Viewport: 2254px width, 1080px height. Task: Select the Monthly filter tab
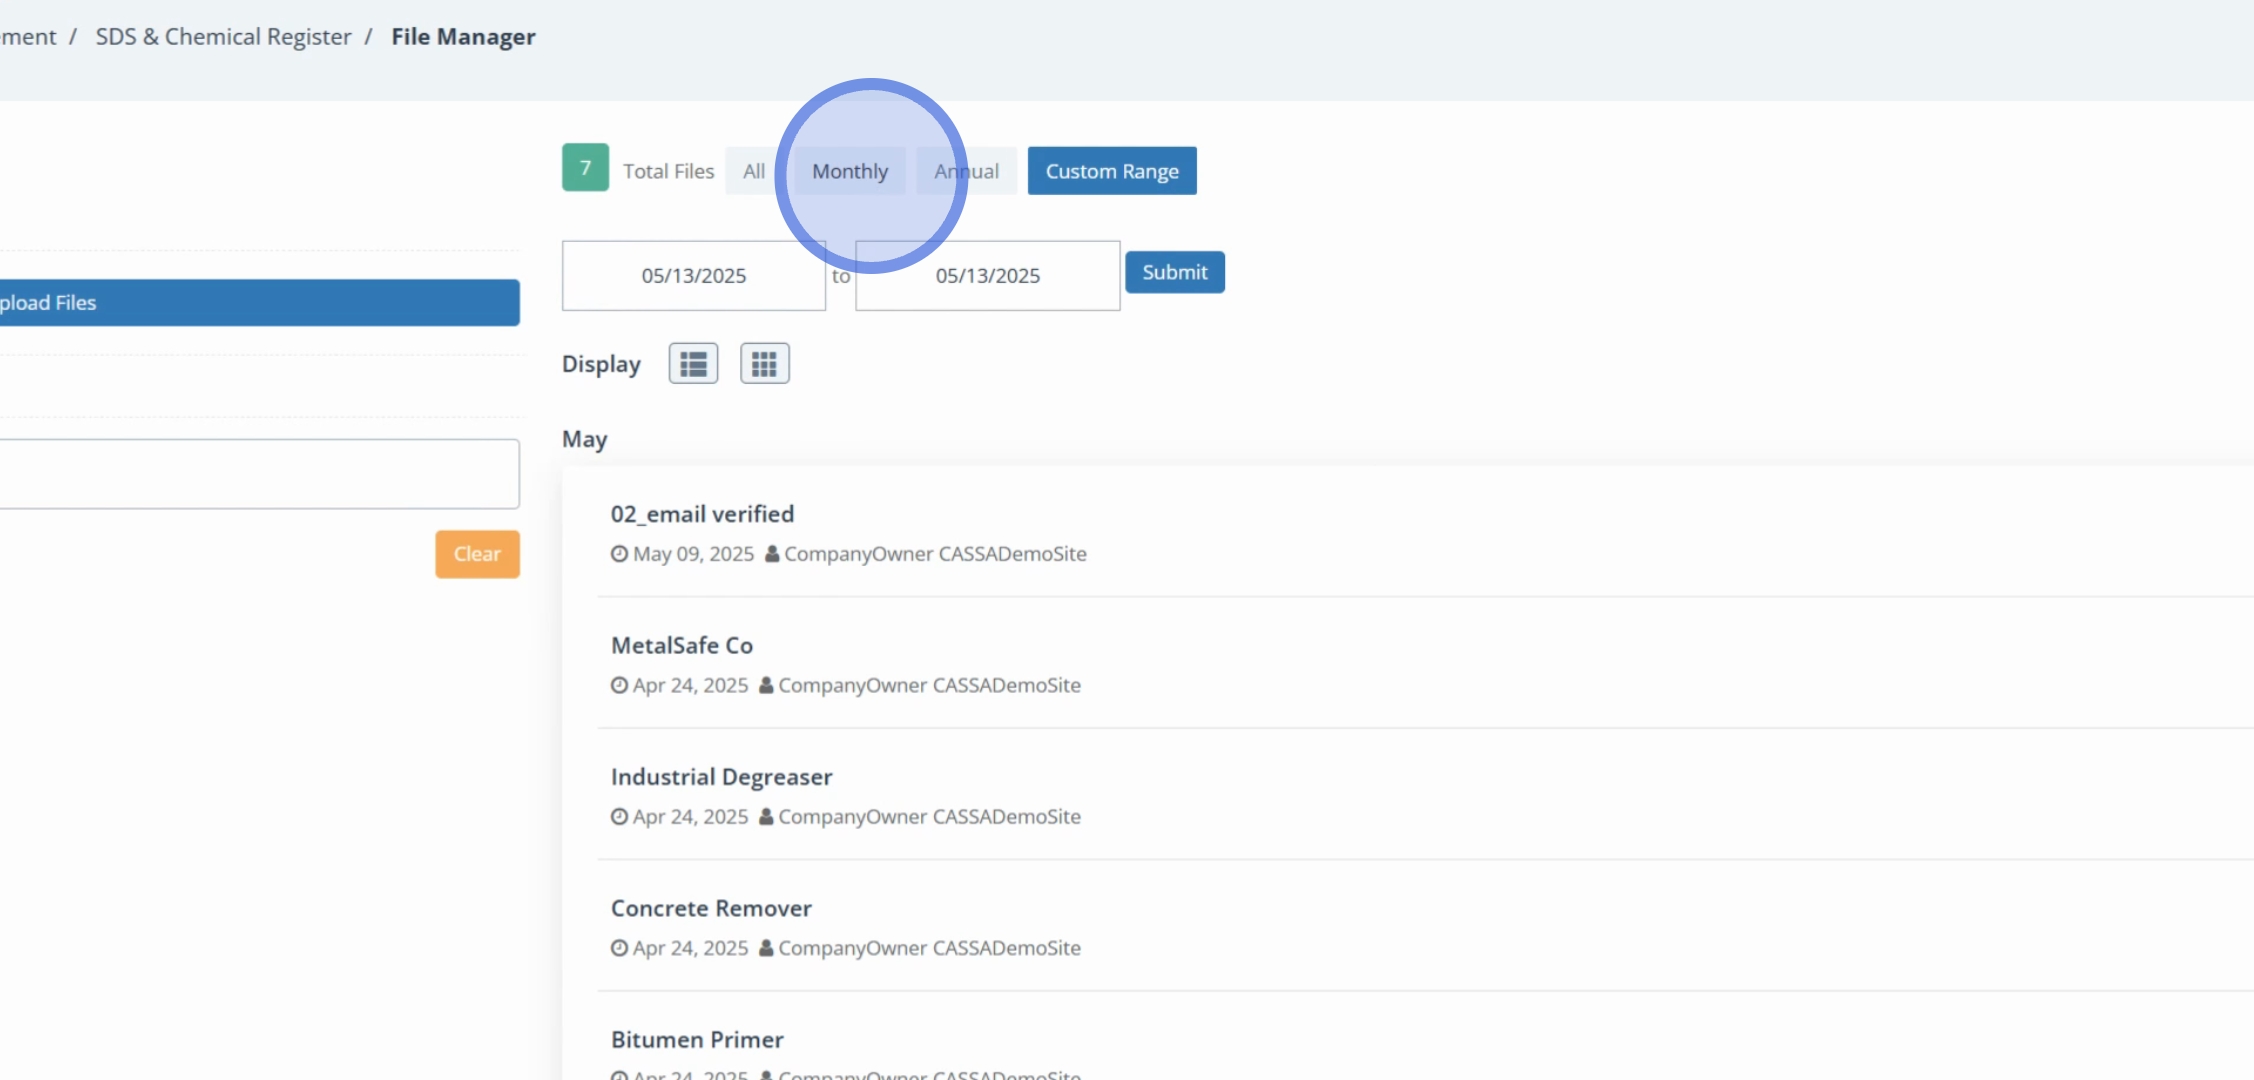coord(849,171)
